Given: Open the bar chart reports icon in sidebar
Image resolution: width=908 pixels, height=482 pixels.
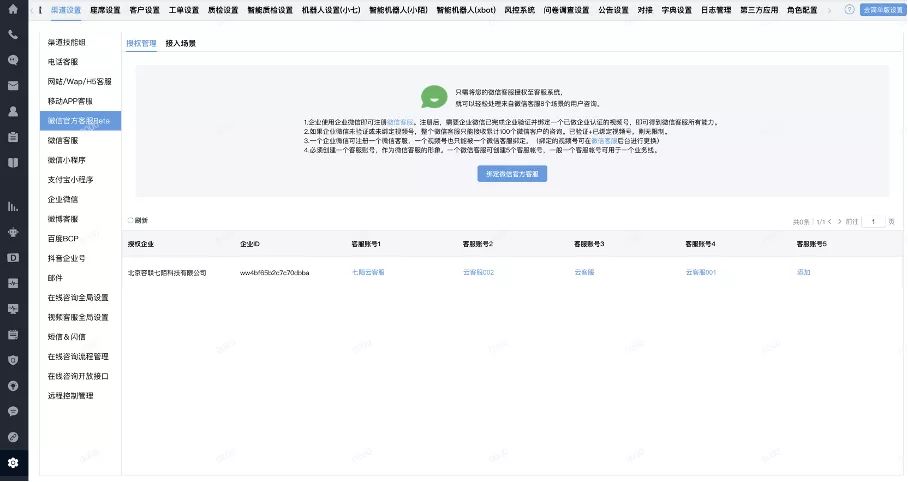Looking at the screenshot, I should tap(13, 207).
